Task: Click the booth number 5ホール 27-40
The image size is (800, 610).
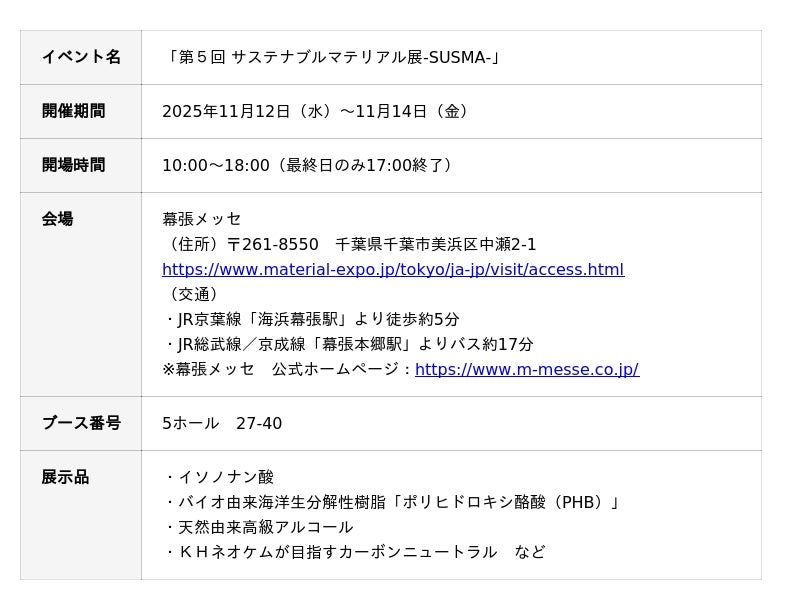Action: [x=222, y=423]
